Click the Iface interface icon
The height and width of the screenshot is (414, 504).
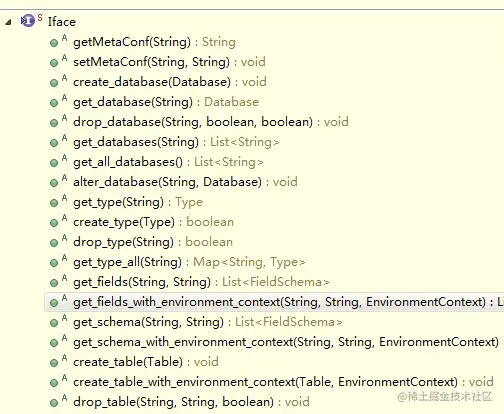tap(28, 21)
